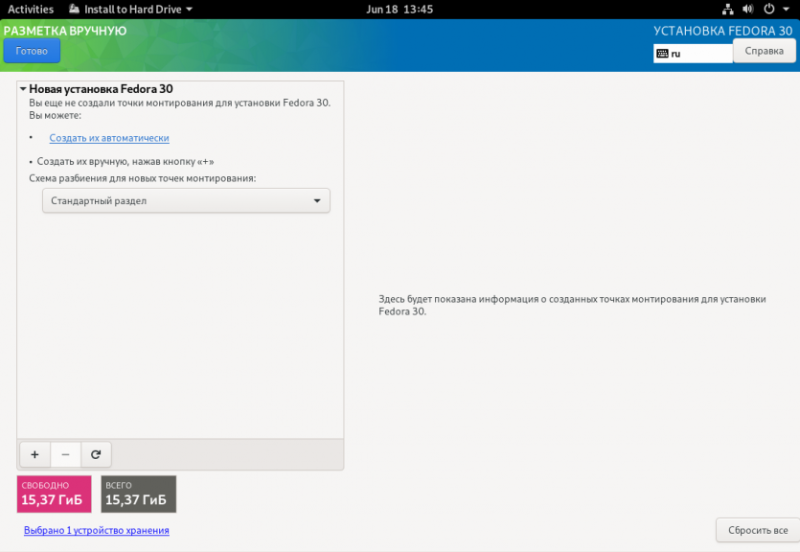
Task: Click the clock showing Jun 18 13:45
Action: (399, 9)
